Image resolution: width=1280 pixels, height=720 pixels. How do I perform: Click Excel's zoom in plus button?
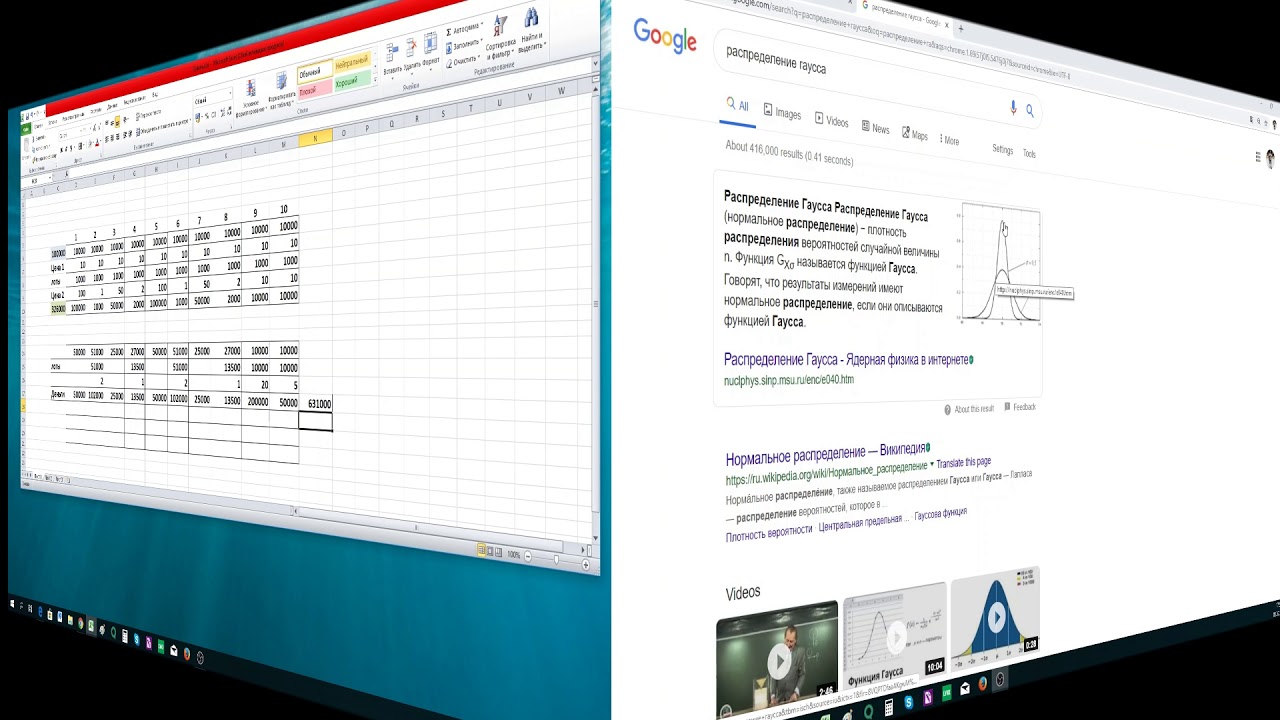(586, 565)
